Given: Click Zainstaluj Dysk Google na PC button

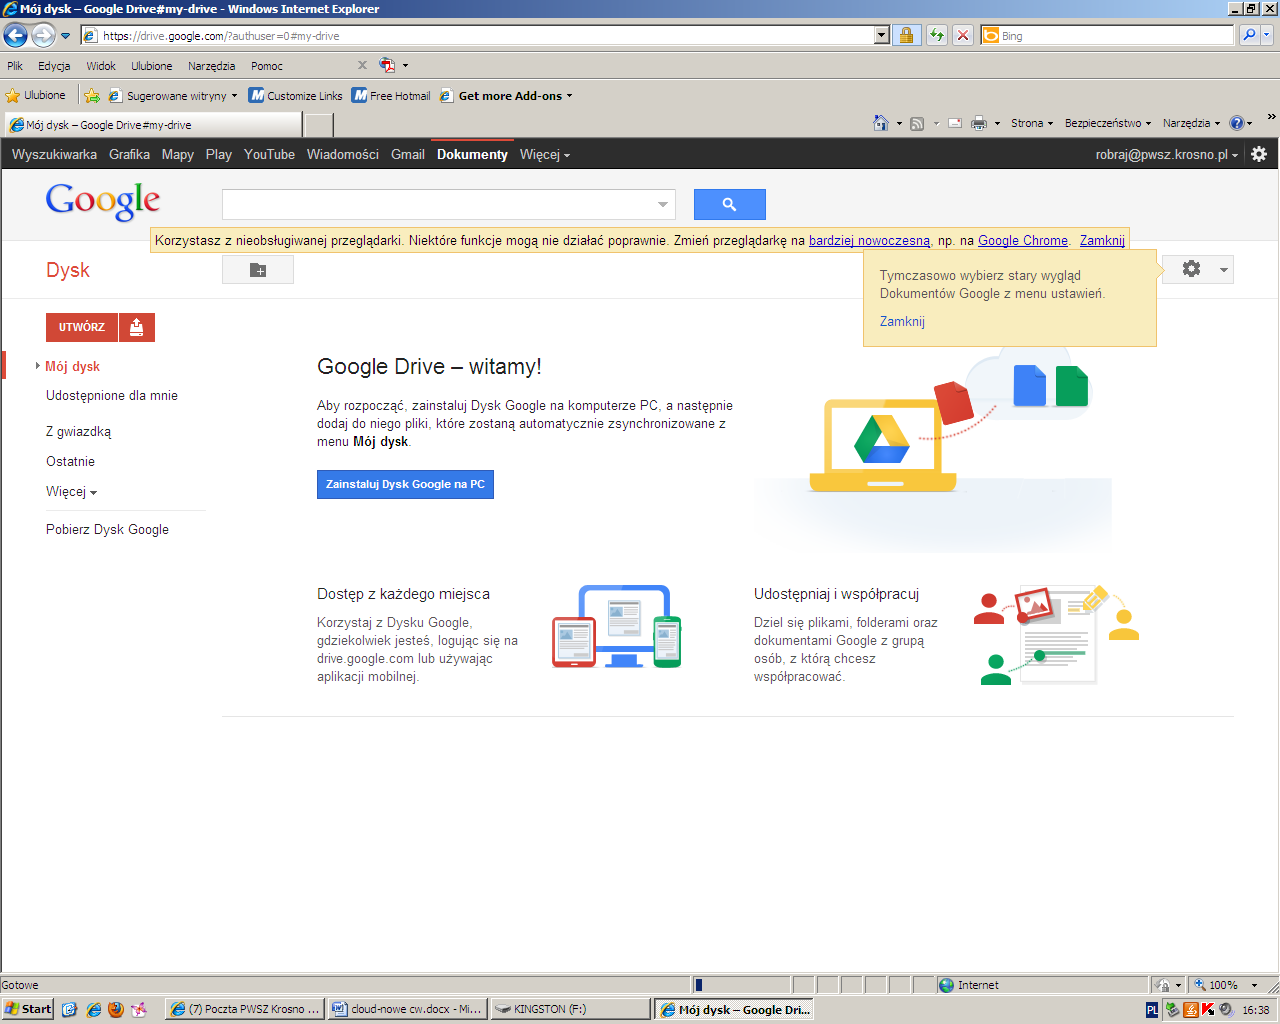Looking at the screenshot, I should coord(405,484).
